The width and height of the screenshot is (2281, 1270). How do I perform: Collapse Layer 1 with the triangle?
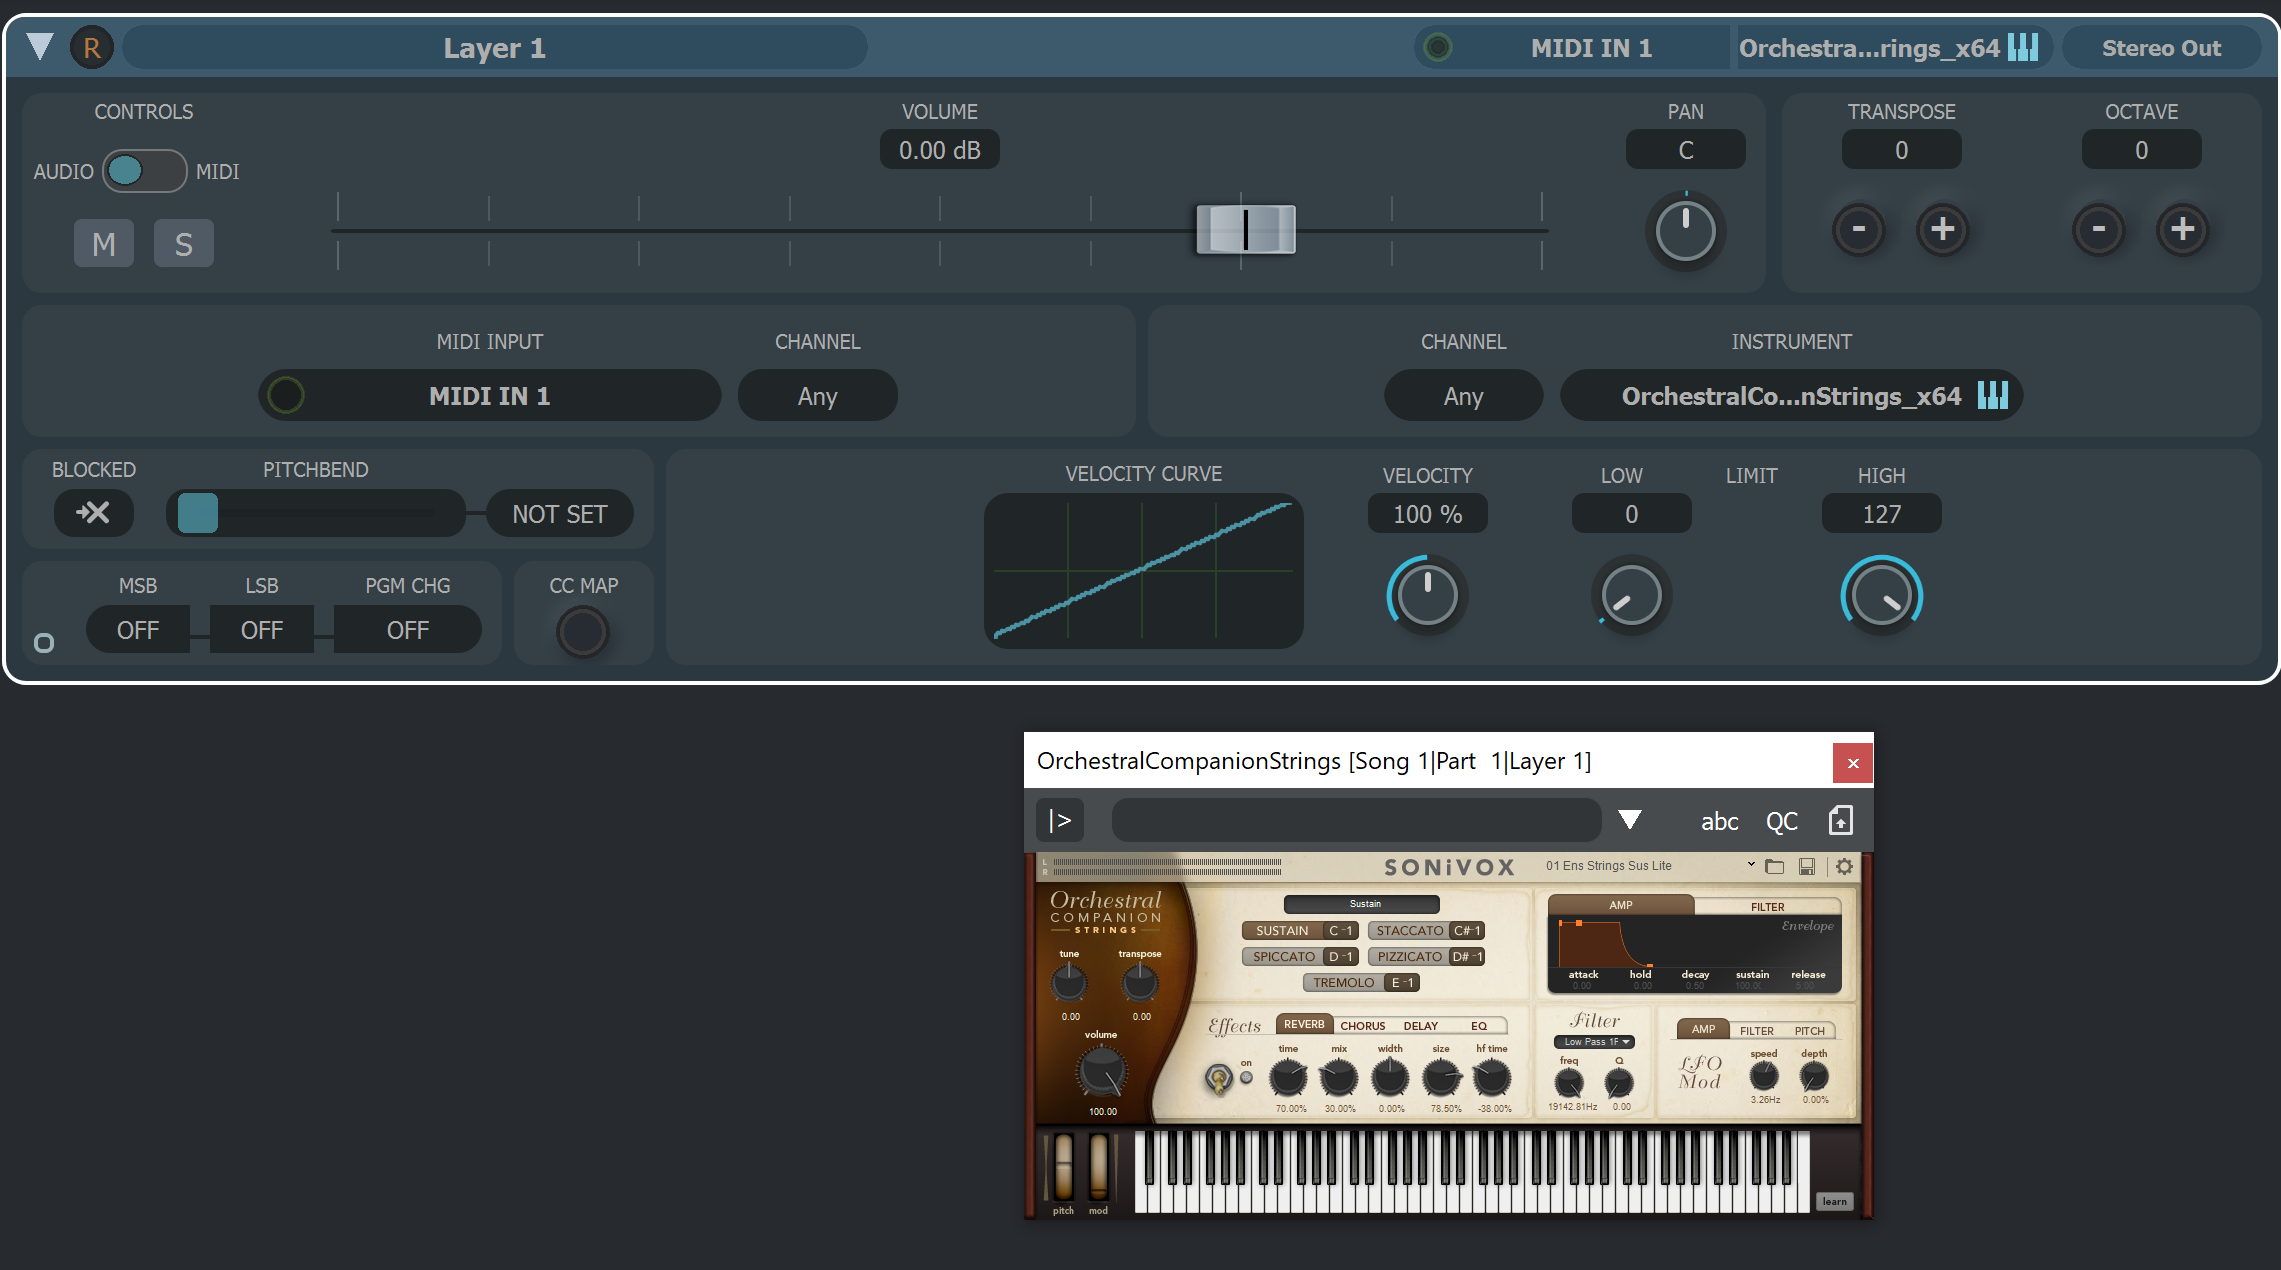[x=40, y=47]
